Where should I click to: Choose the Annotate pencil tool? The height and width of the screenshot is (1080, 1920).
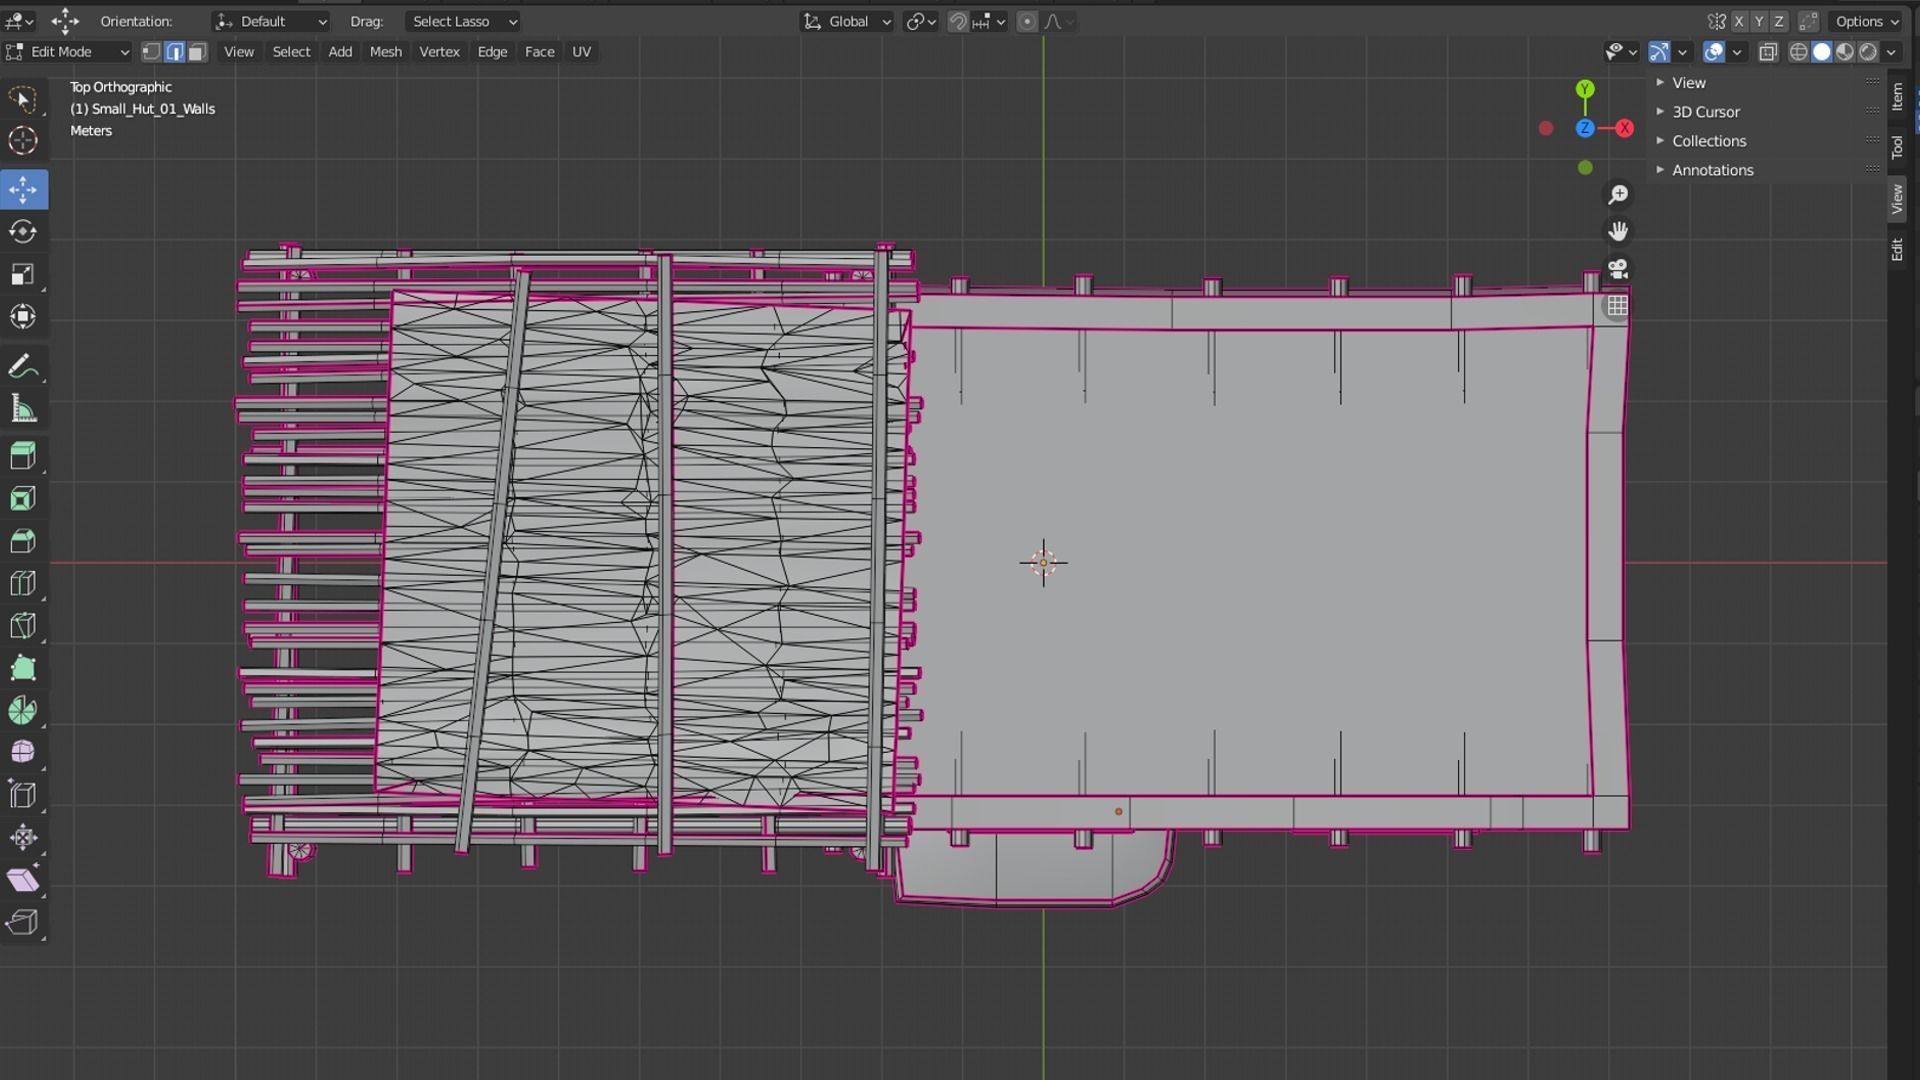23,367
